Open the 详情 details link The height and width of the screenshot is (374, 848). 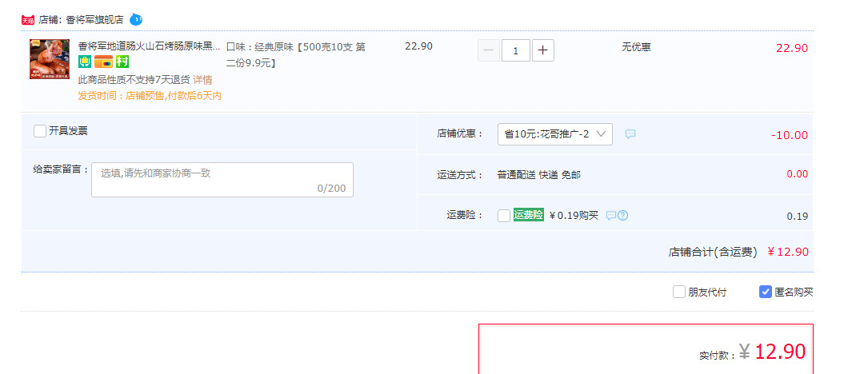[x=203, y=80]
